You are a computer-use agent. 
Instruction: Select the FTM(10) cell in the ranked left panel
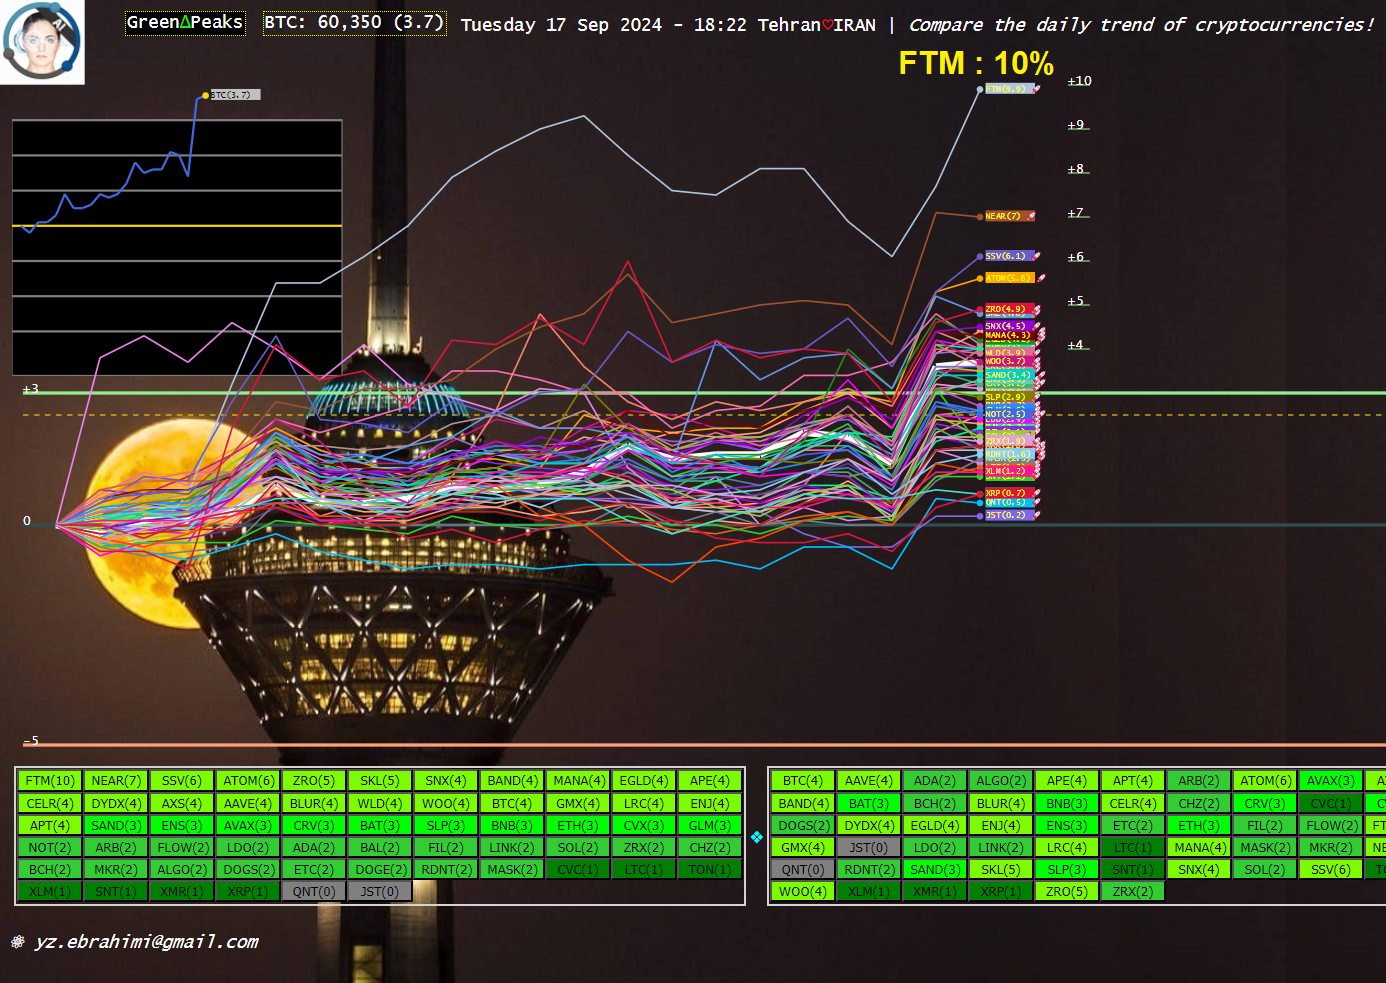[x=50, y=781]
